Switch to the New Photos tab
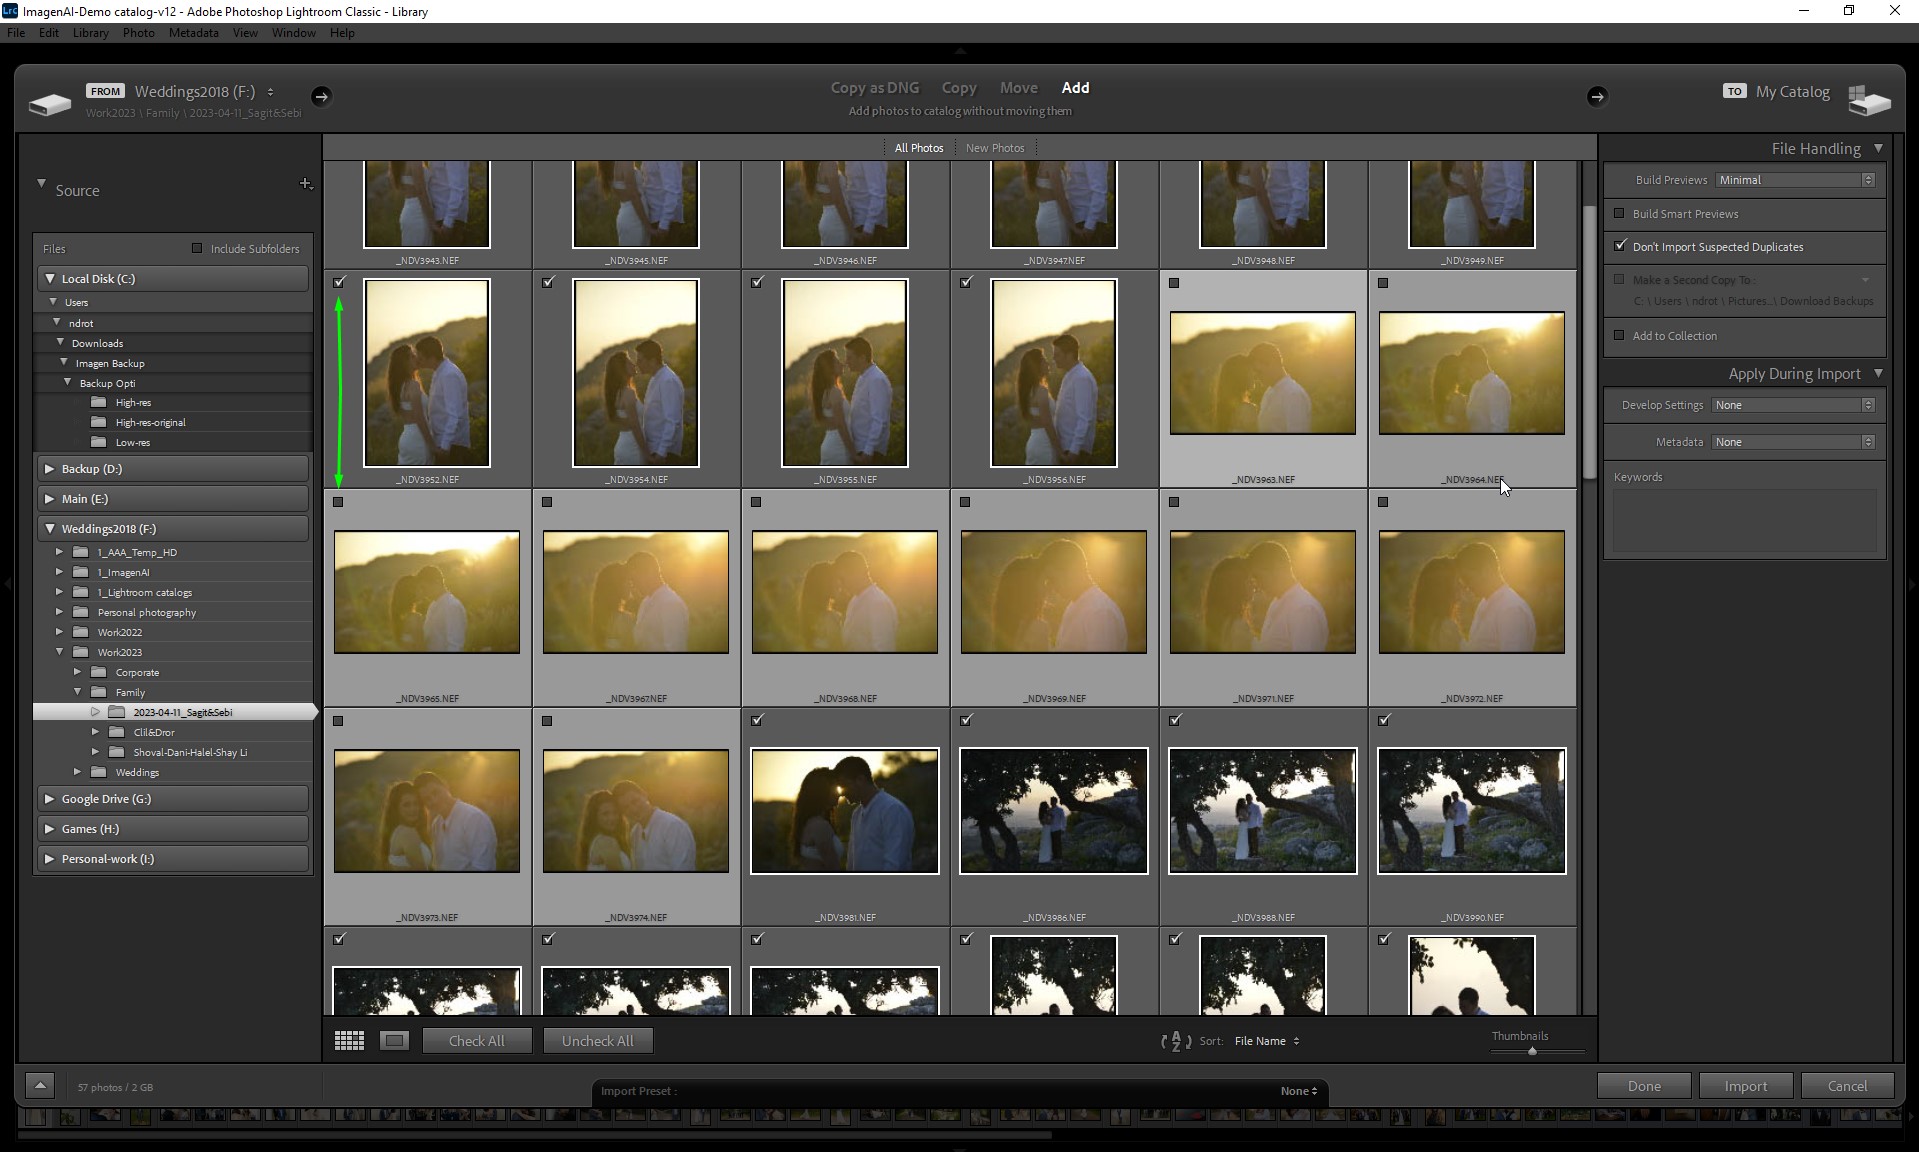The image size is (1919, 1152). 994,148
